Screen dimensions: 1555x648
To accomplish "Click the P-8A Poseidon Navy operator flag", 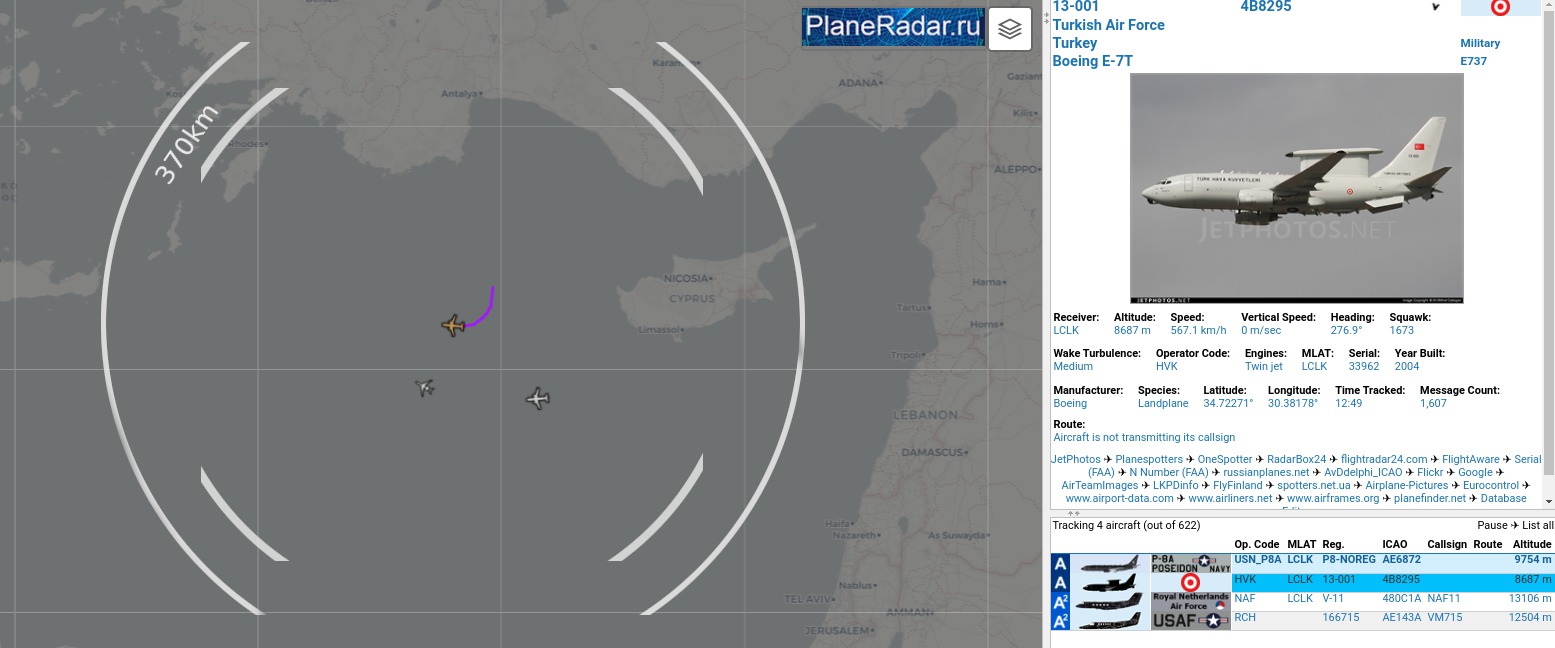I will pos(1190,563).
